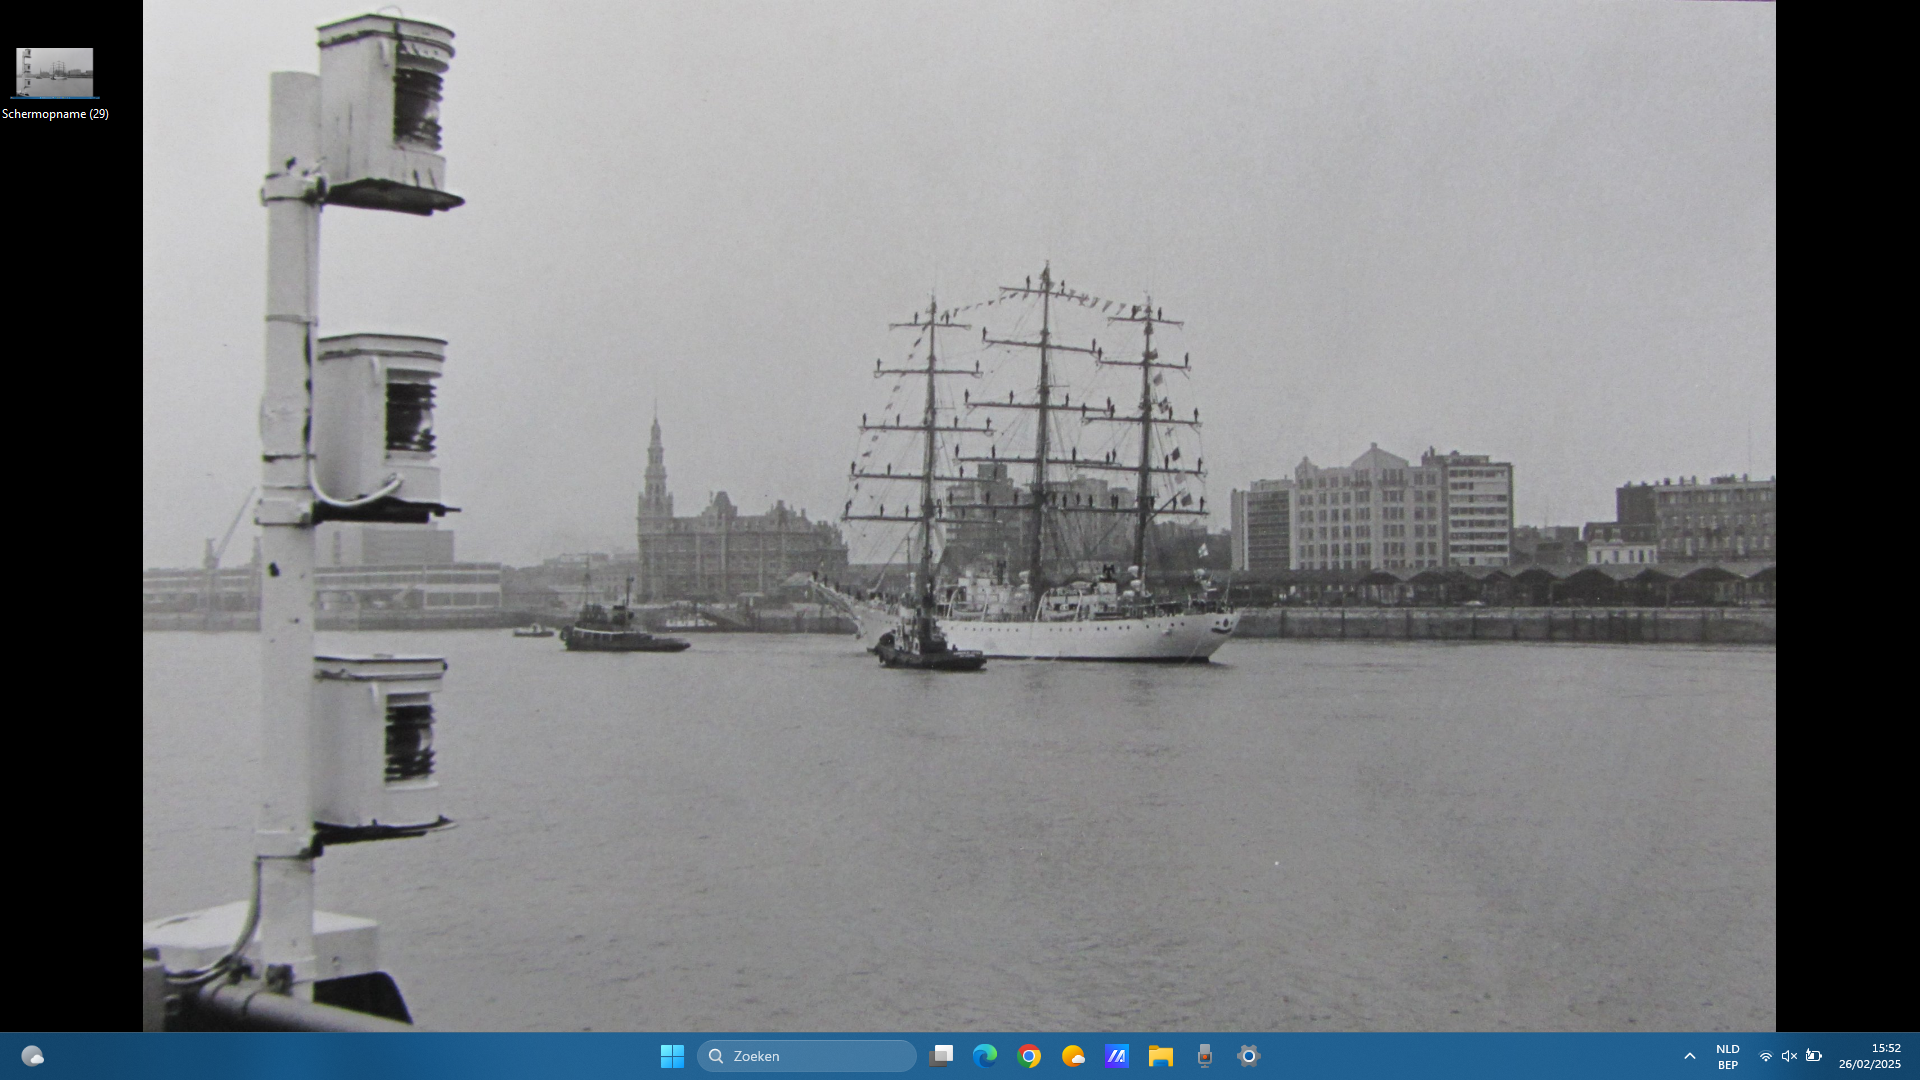Click the Wi-Fi network icon
1920x1080 pixels.
pos(1766,1056)
